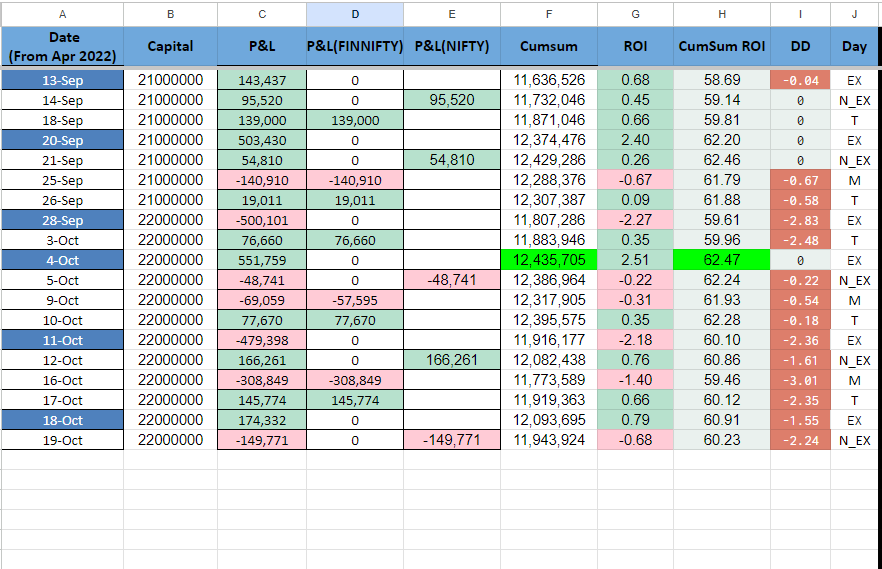Click the CumSum ROI header cell
Viewport: 882px width, 569px height.
click(722, 46)
